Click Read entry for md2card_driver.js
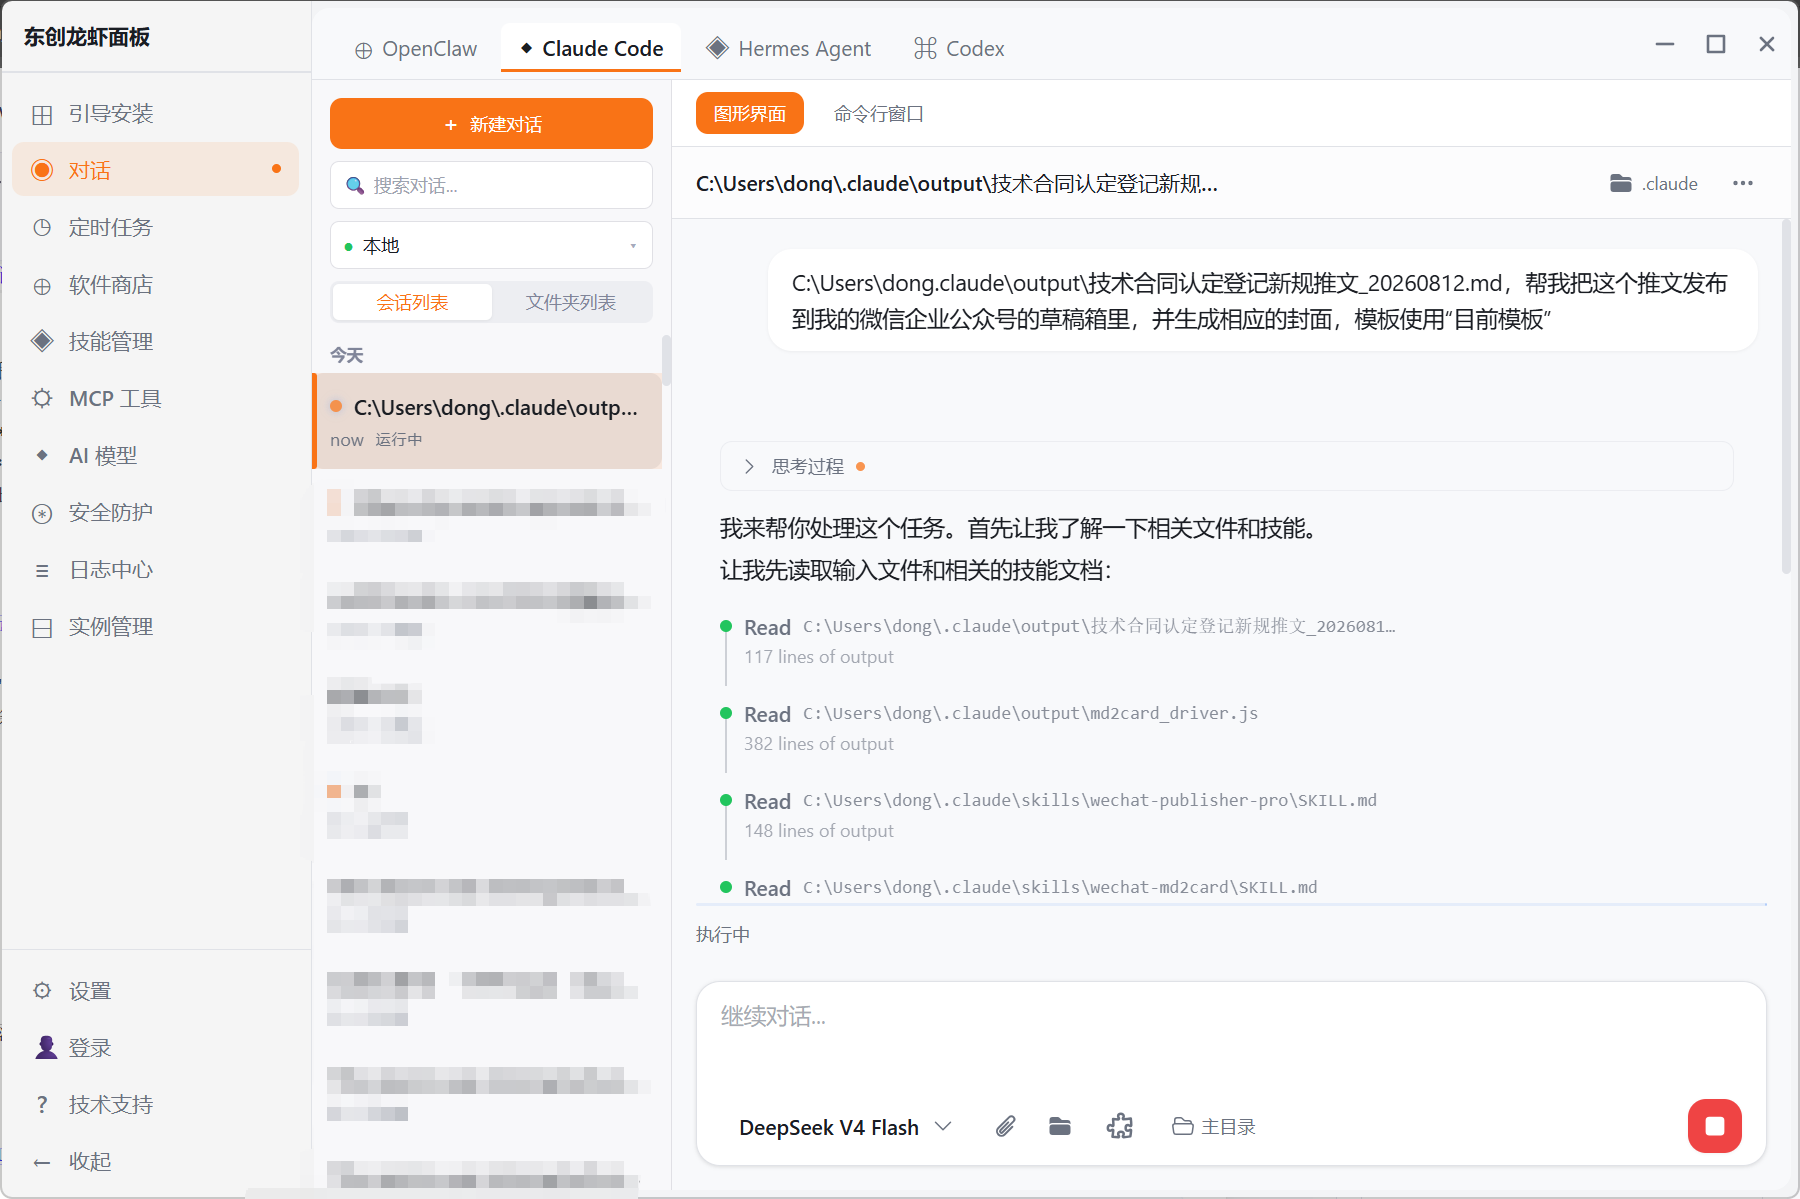The height and width of the screenshot is (1199, 1800). tap(1001, 714)
